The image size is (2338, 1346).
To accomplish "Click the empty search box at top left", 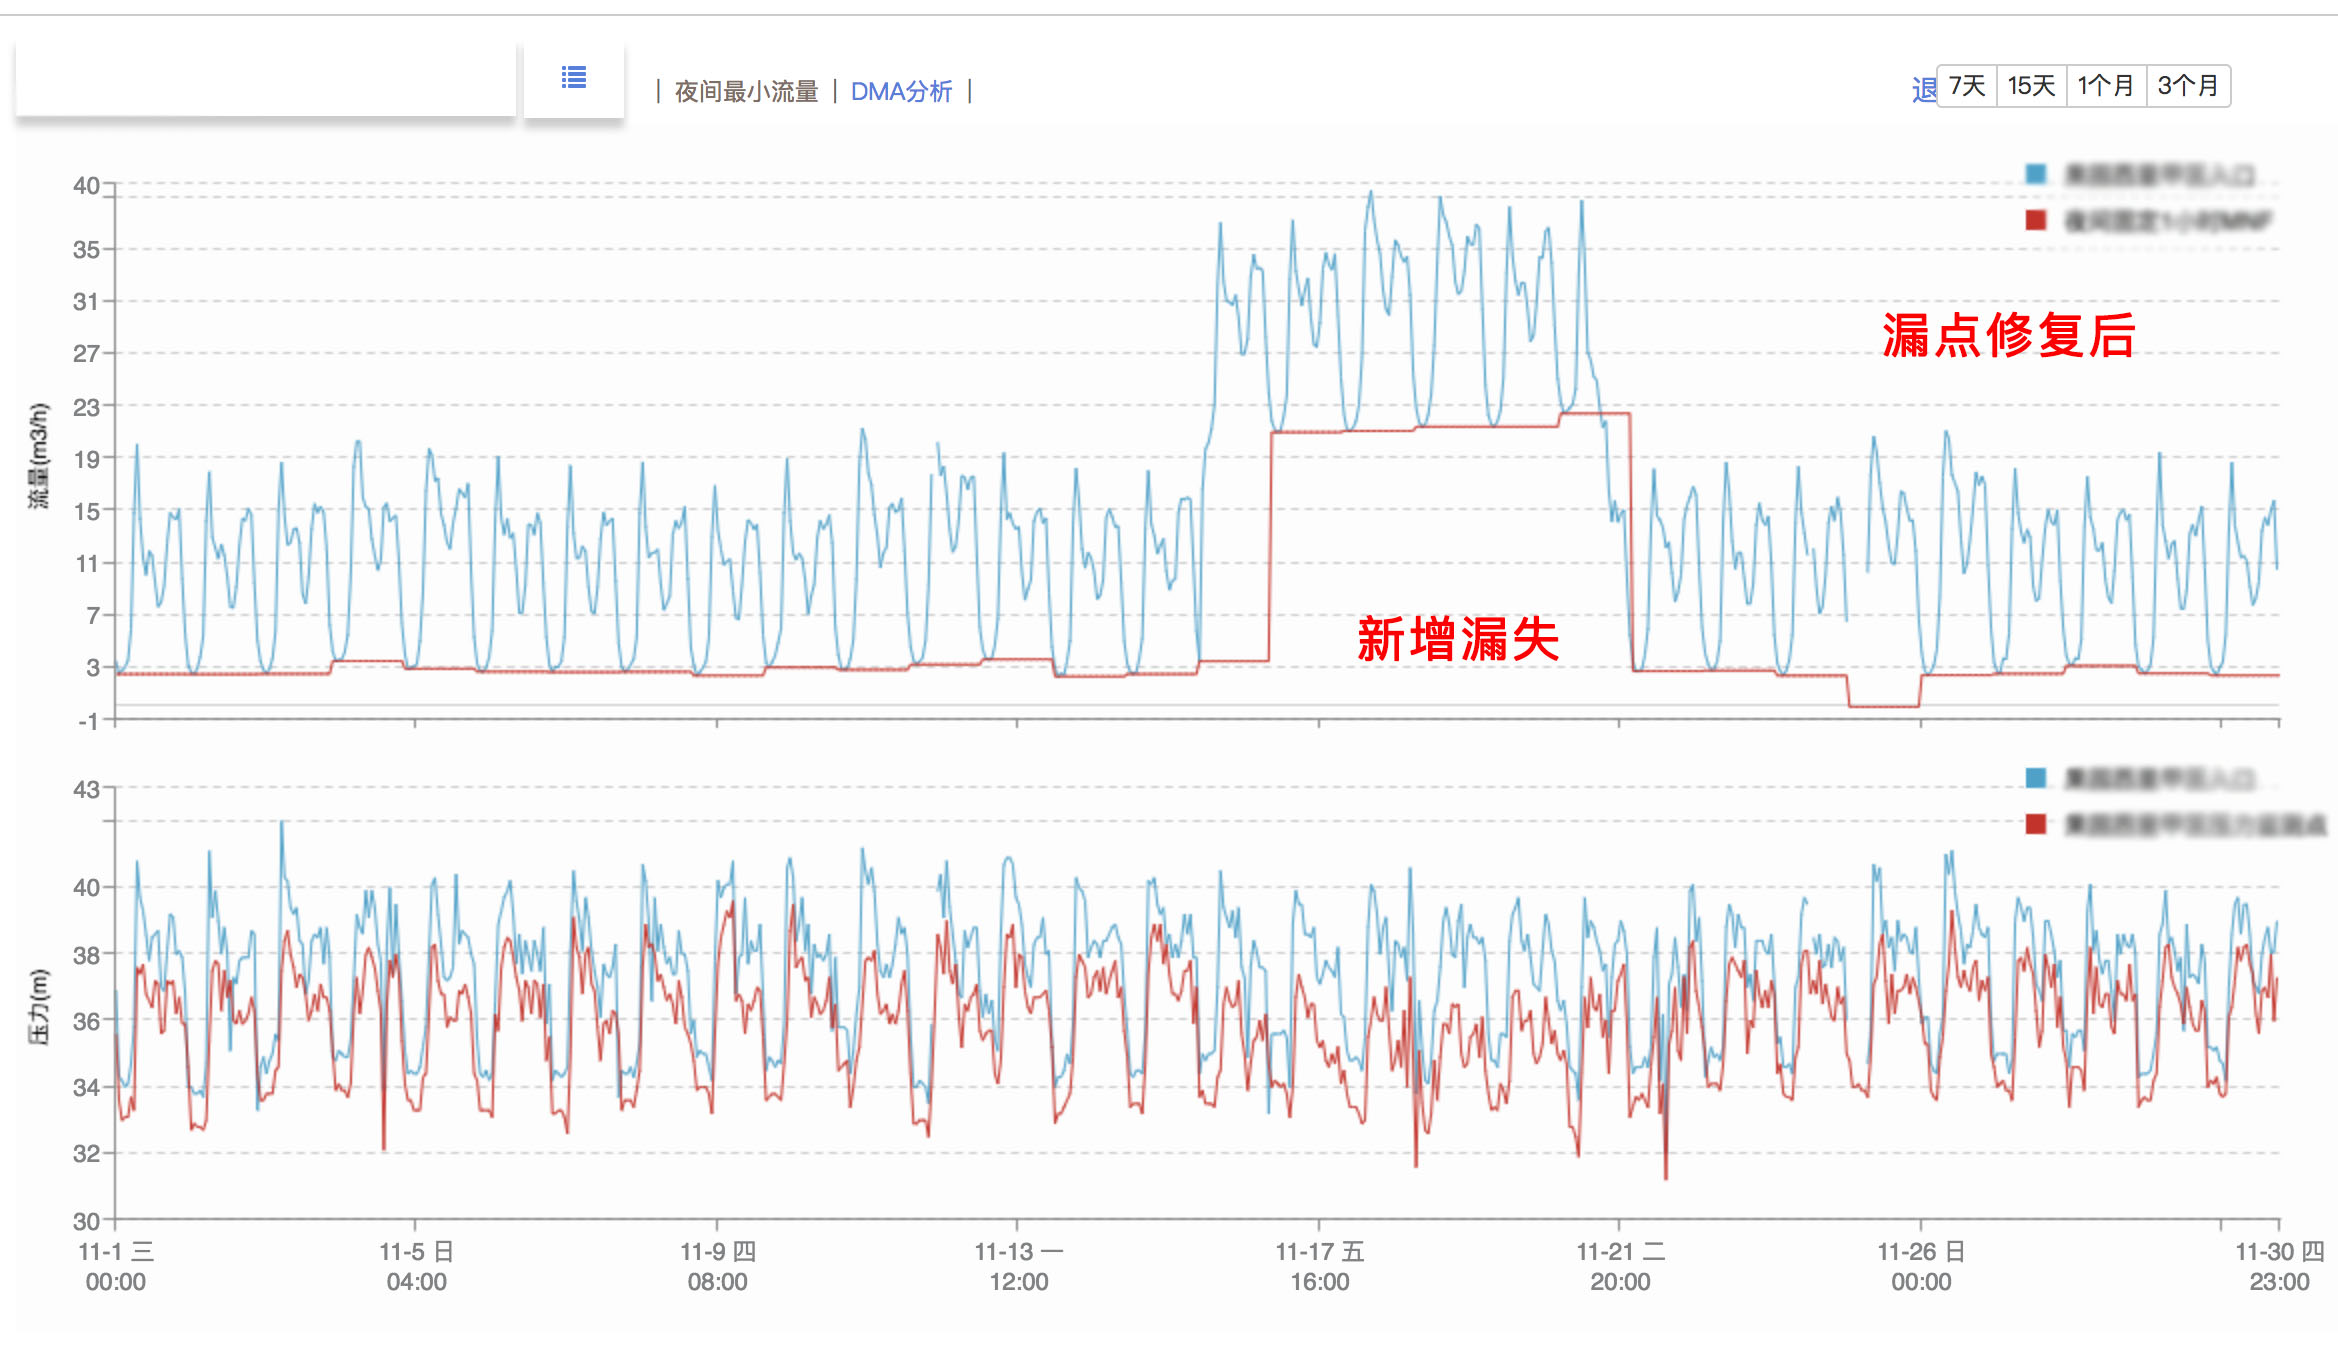I will click(x=265, y=80).
